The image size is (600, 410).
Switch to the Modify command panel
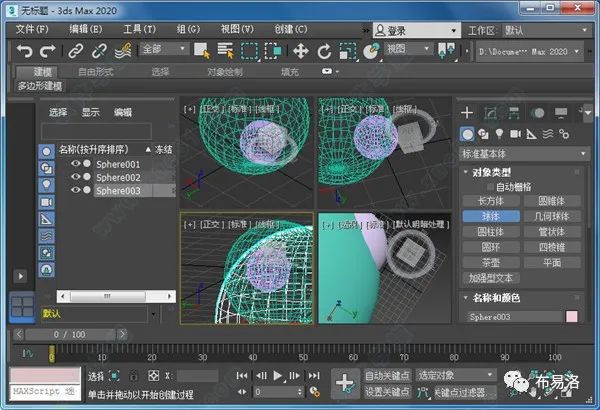(x=490, y=112)
